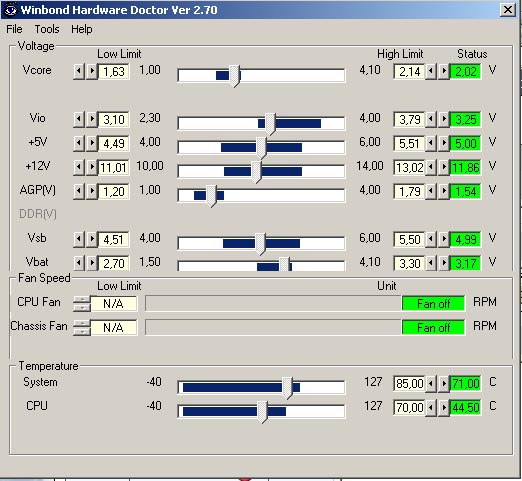Increase the Vcore low limit with the right arrow
This screenshot has width=522, height=481.
click(92, 71)
